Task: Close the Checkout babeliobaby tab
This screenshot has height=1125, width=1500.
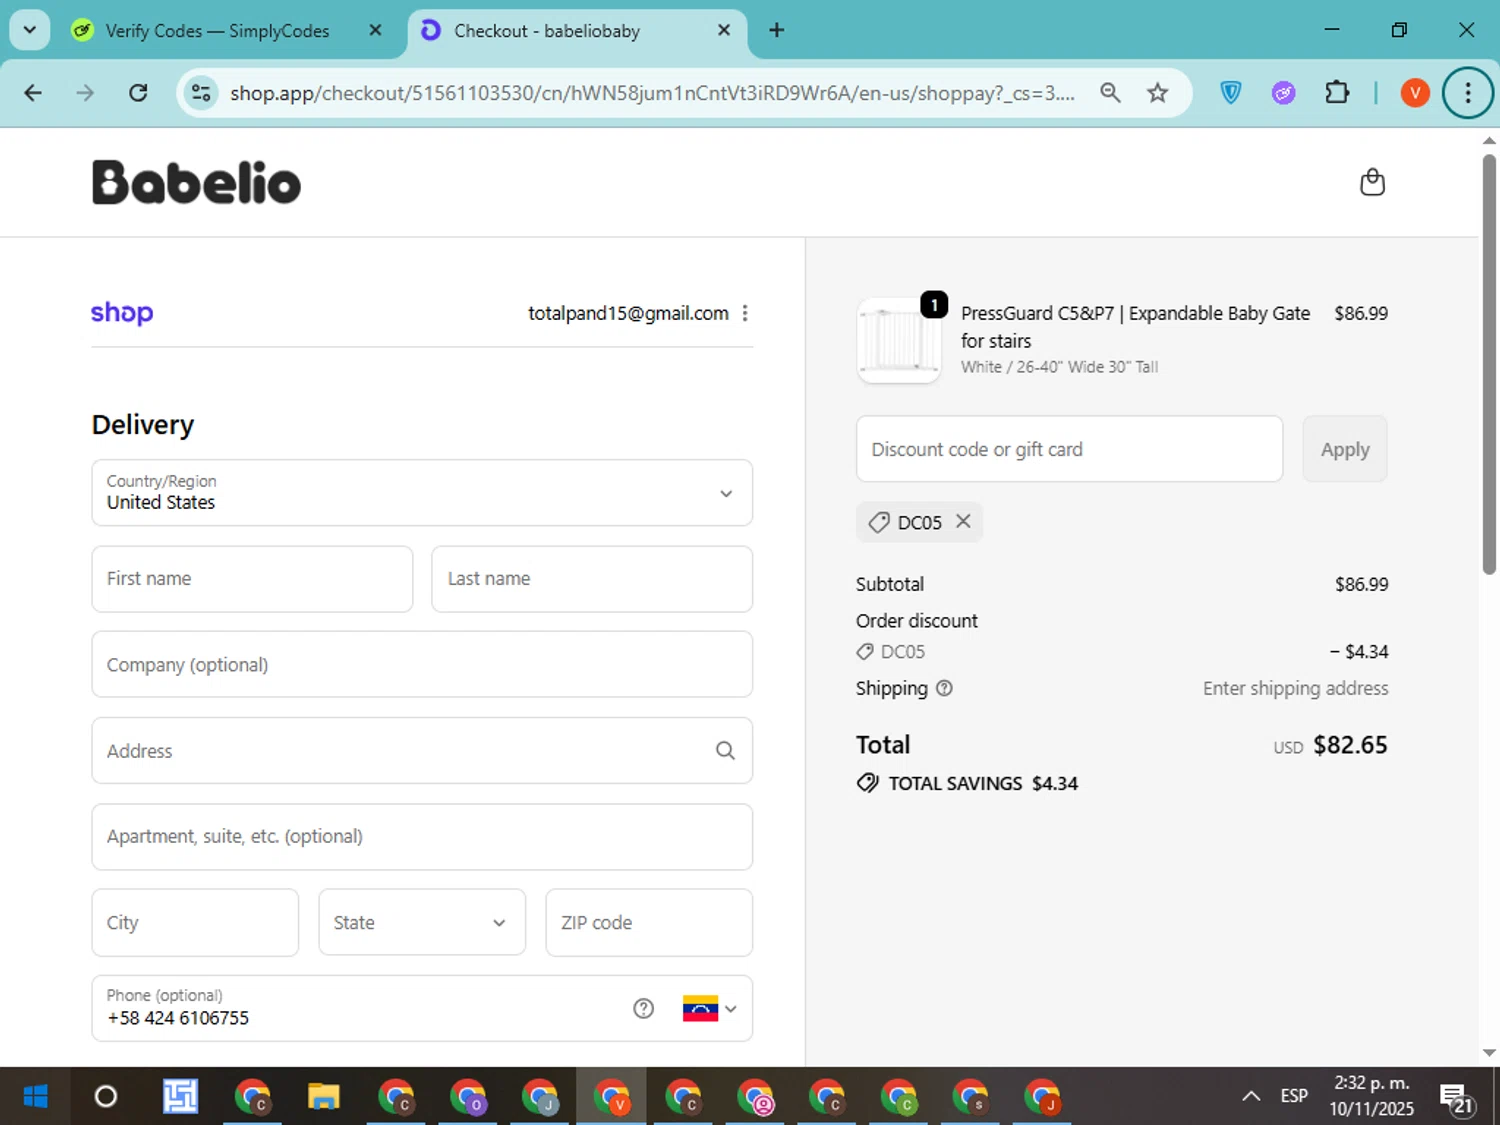Action: click(724, 30)
